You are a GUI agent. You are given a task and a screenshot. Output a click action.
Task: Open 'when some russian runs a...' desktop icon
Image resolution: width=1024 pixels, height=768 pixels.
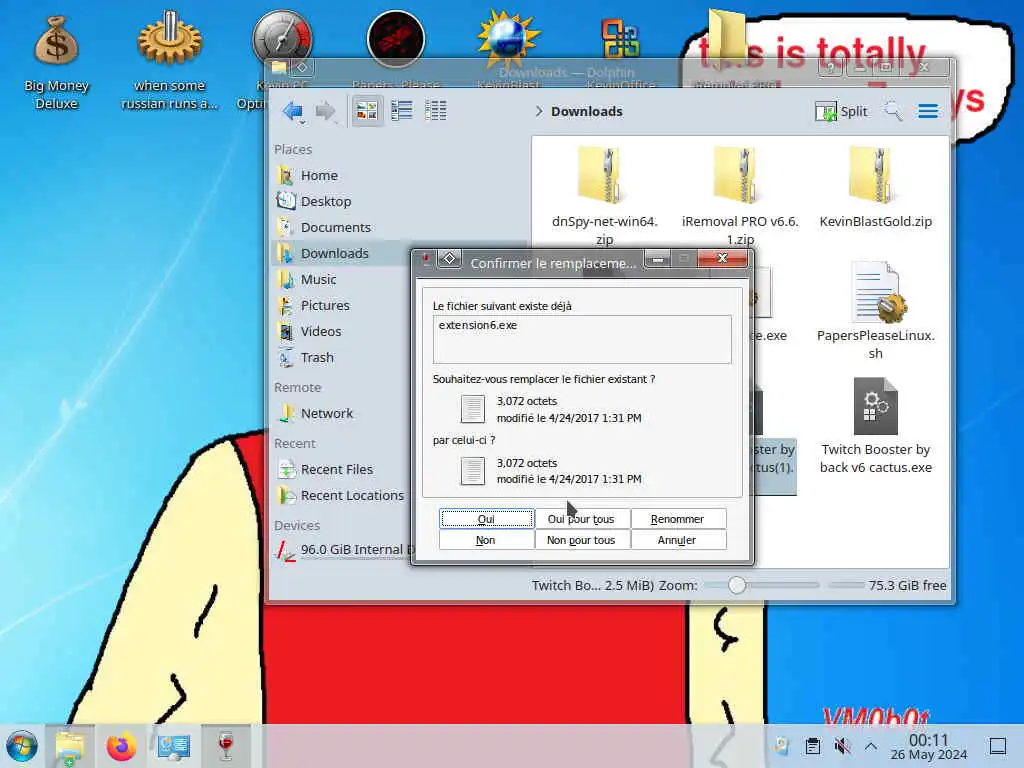[x=169, y=60]
